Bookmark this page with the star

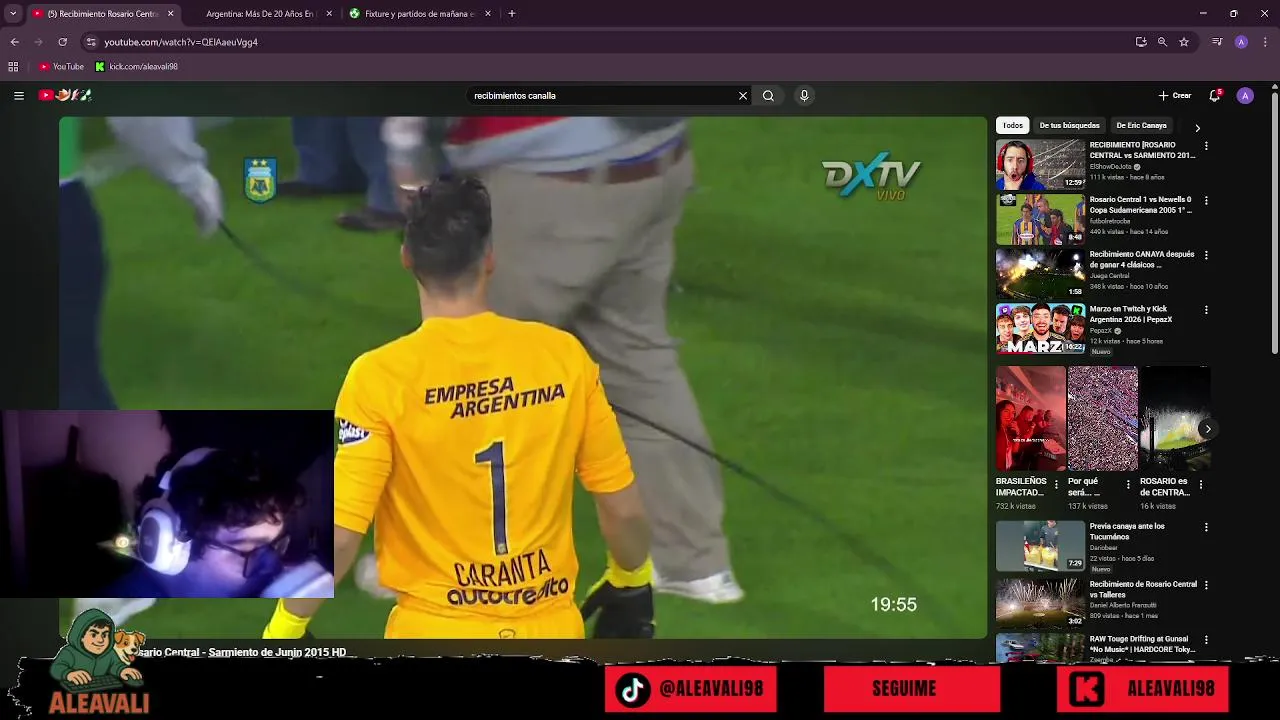1184,42
